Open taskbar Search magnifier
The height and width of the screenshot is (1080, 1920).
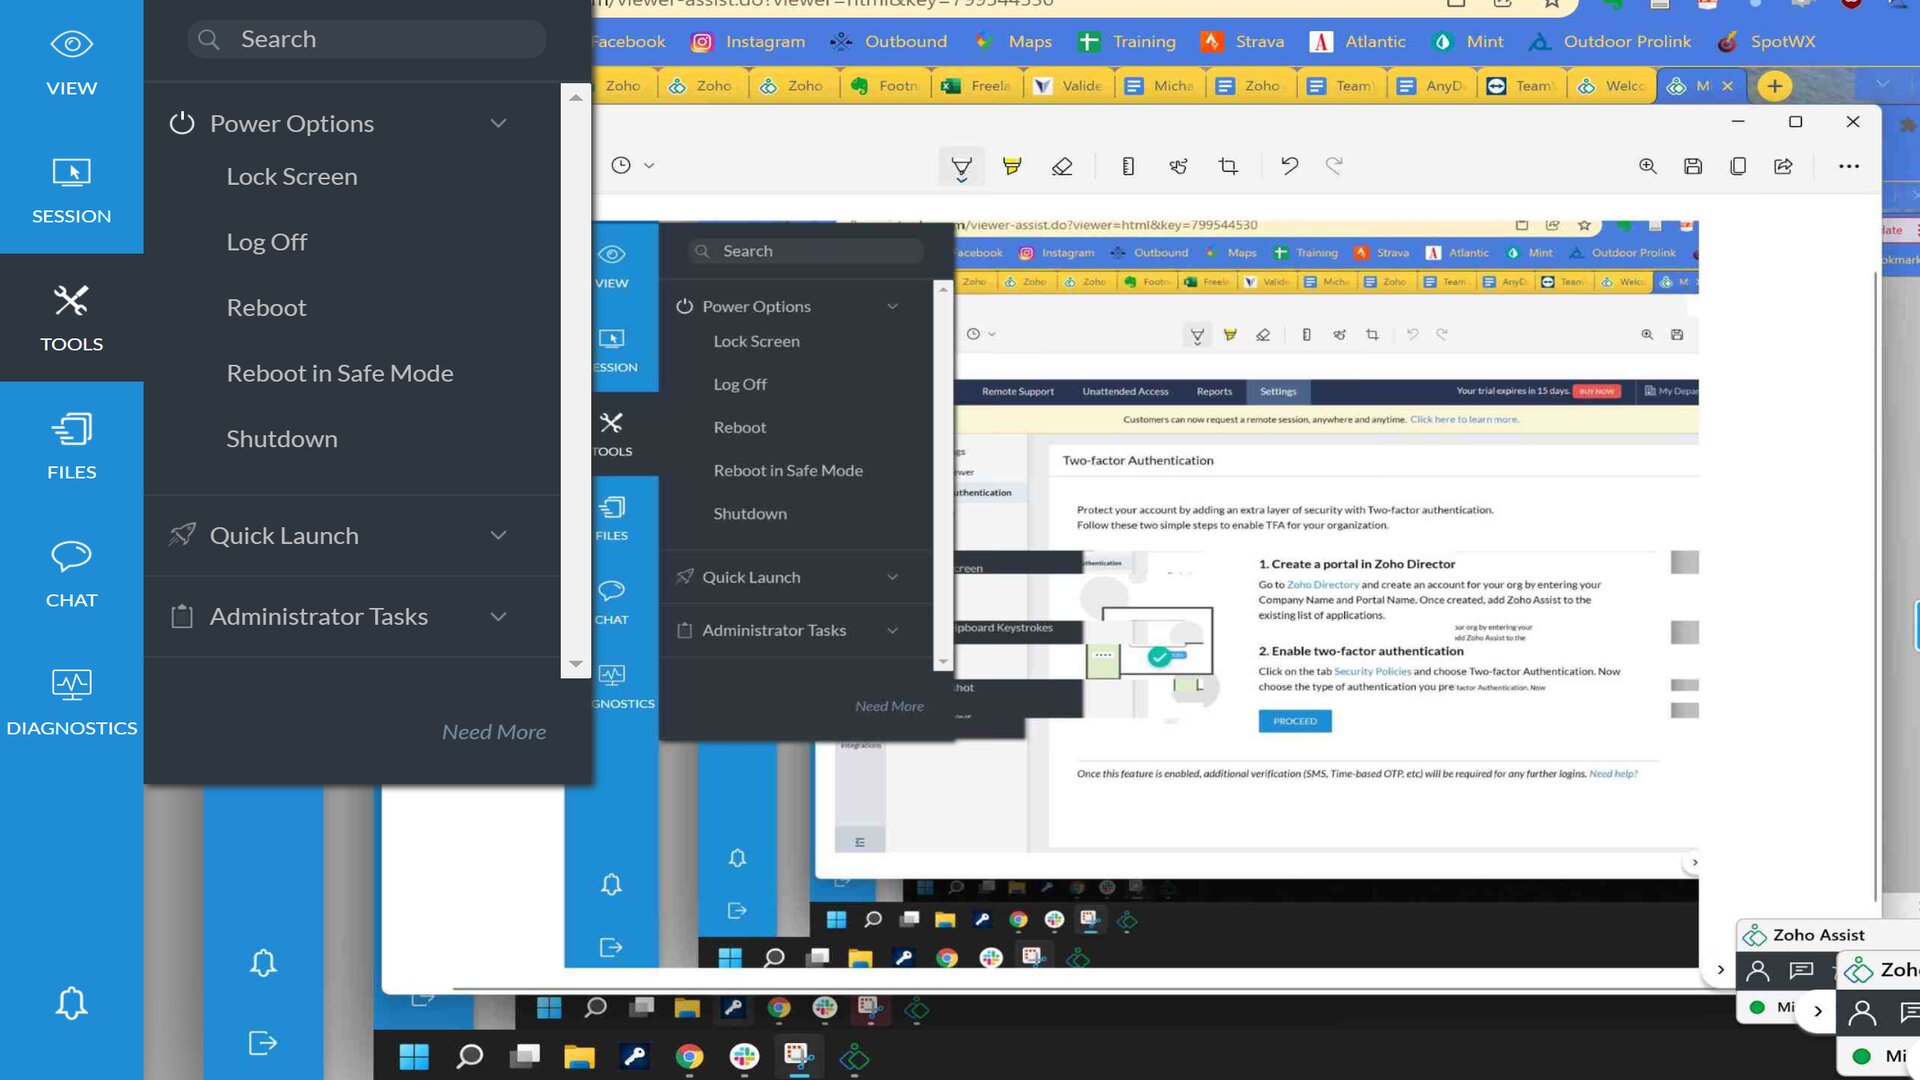(469, 1056)
